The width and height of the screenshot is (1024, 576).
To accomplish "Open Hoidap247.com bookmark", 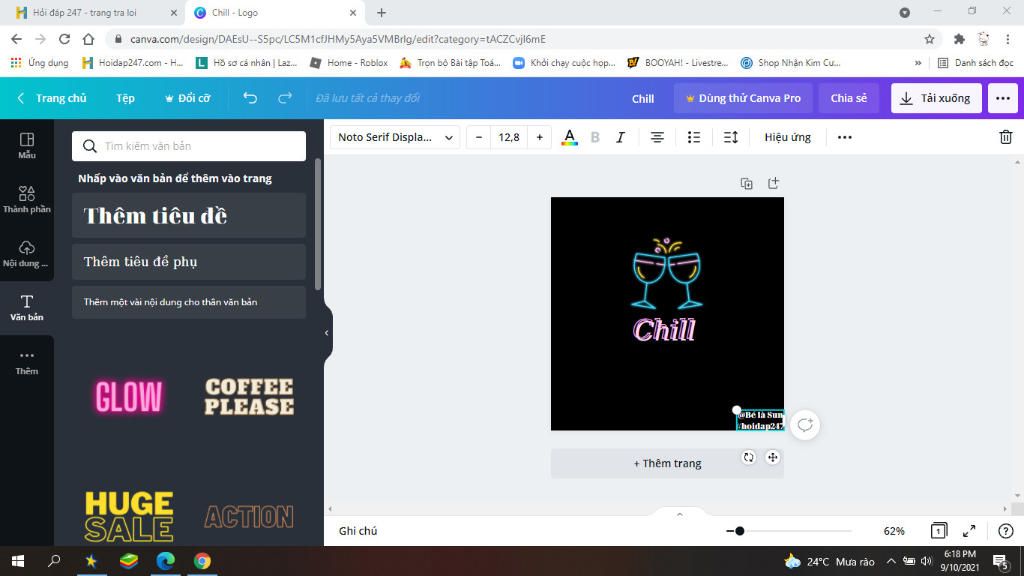I will click(133, 63).
